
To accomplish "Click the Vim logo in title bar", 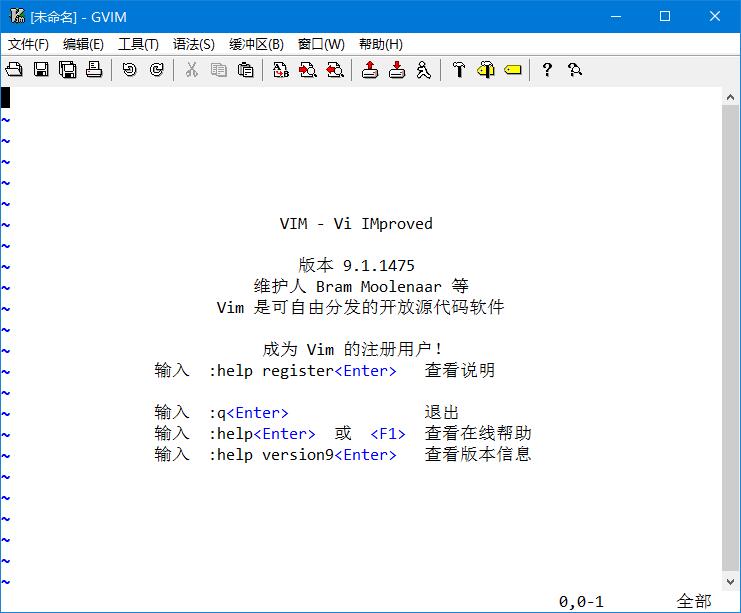I will click(x=17, y=16).
